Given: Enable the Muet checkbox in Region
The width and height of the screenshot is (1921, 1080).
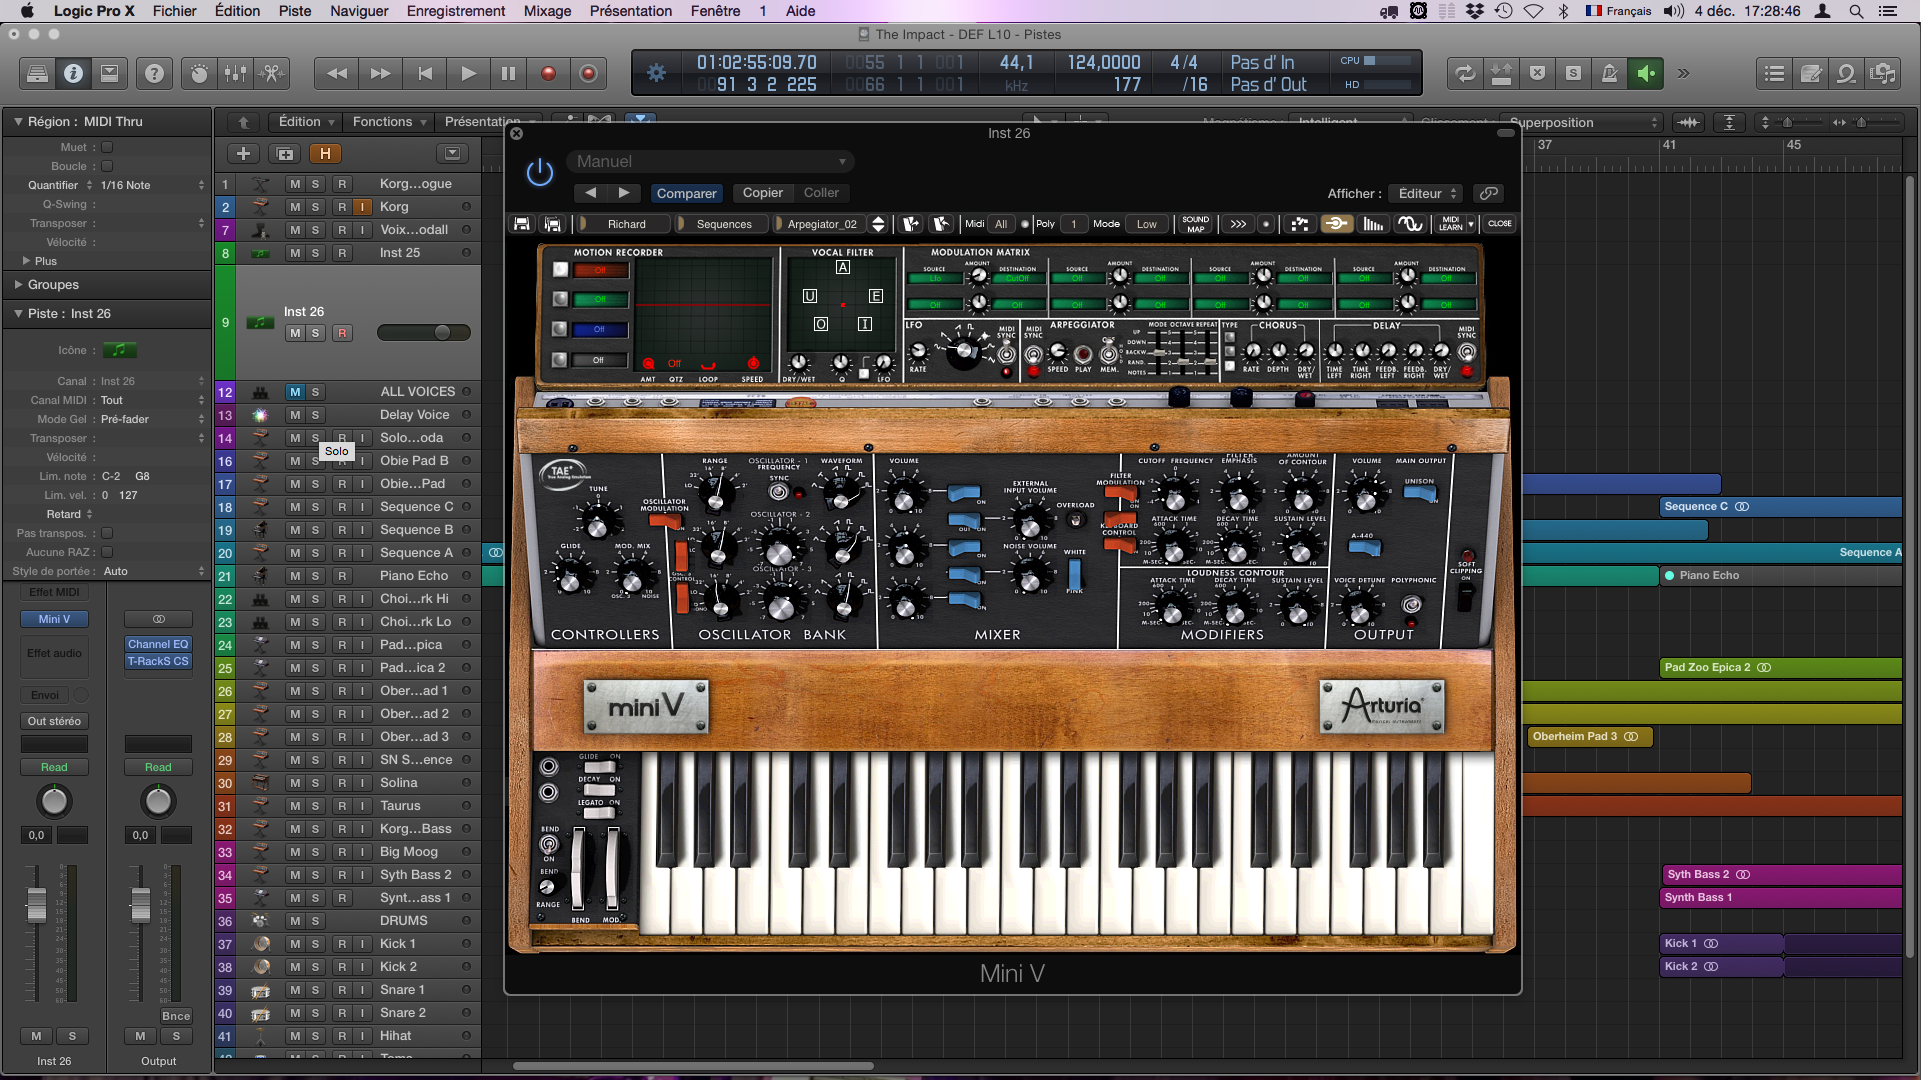Looking at the screenshot, I should (x=107, y=147).
